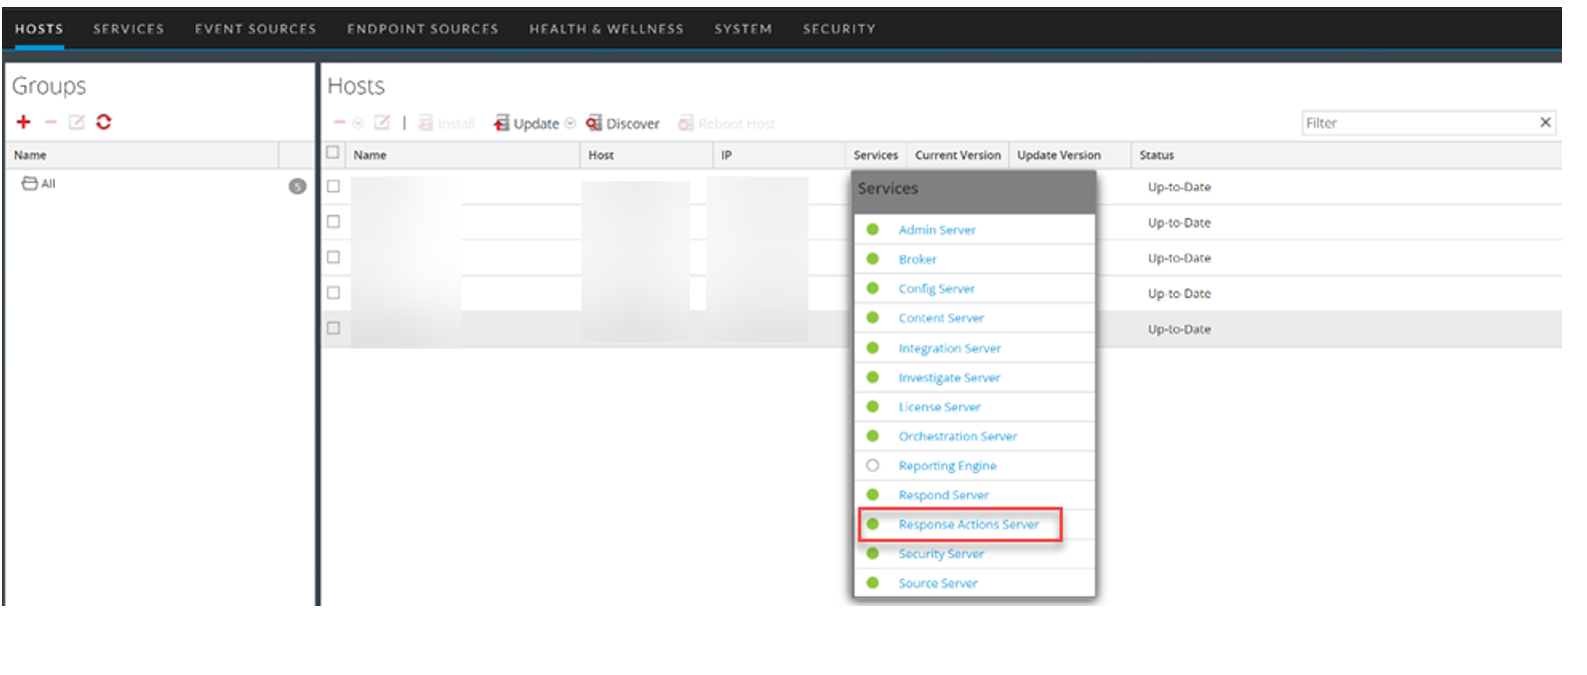
Task: Click the Reporting Engine service link
Action: pyautogui.click(x=947, y=466)
